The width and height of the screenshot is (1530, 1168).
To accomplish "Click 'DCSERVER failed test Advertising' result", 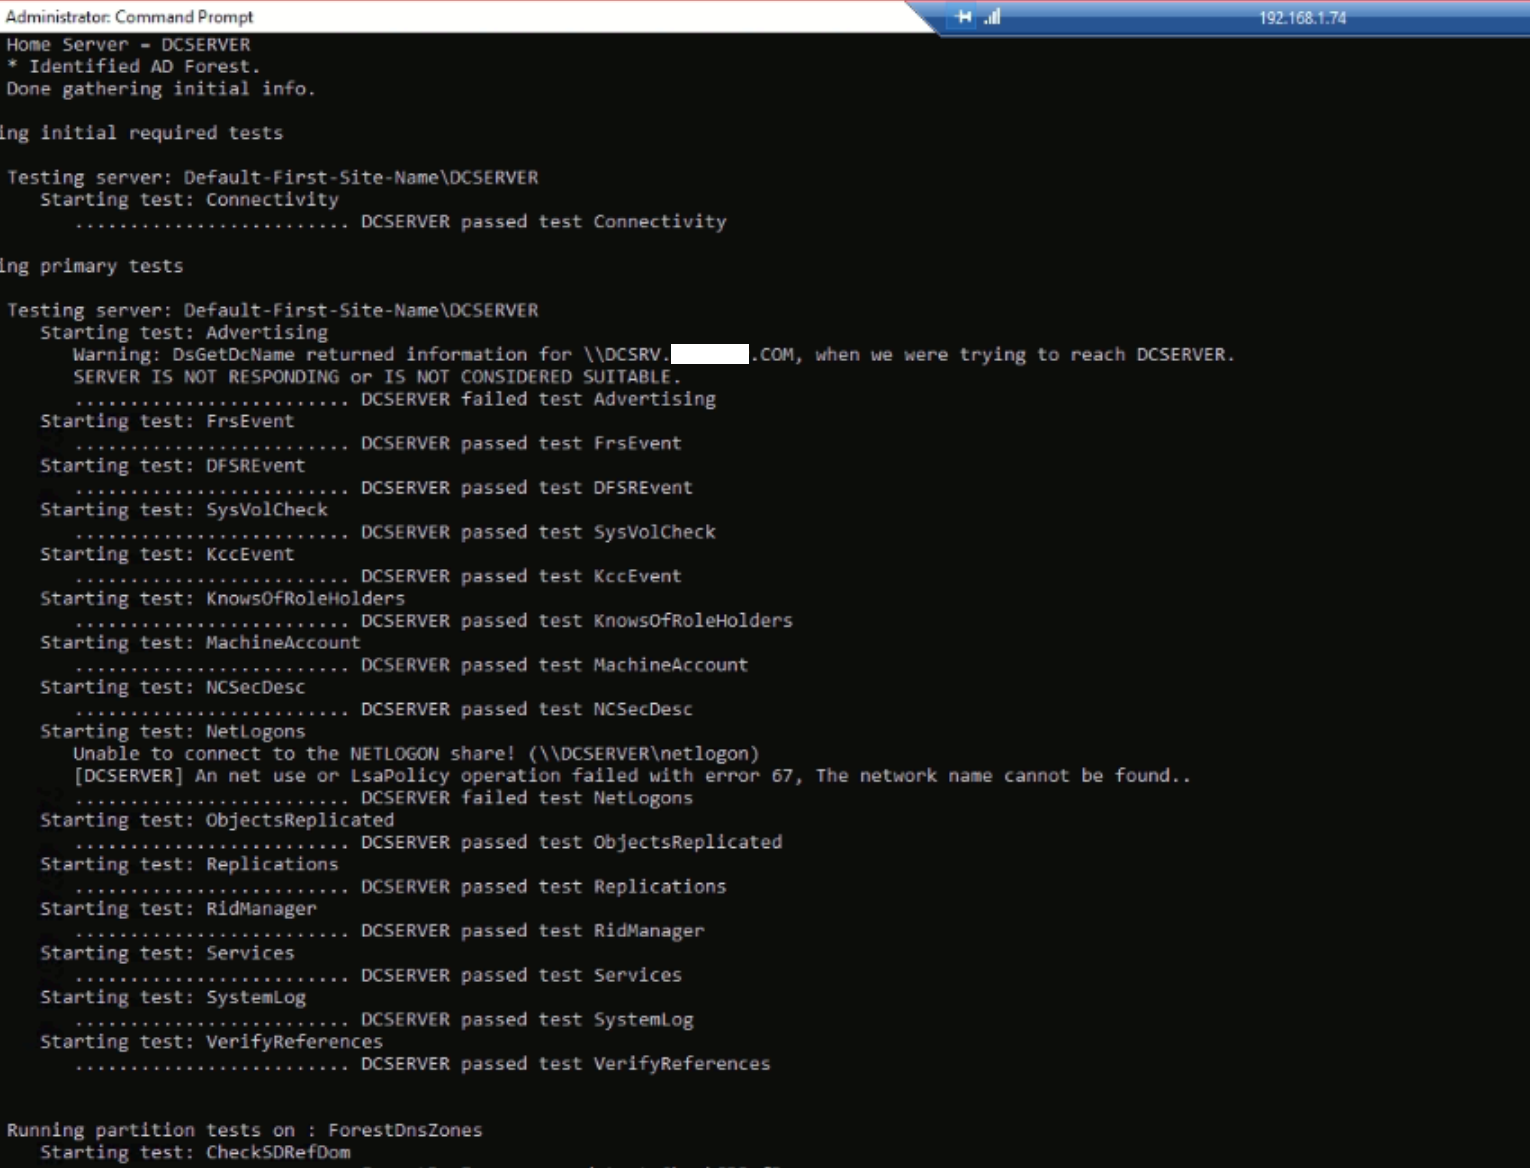I will pos(538,399).
